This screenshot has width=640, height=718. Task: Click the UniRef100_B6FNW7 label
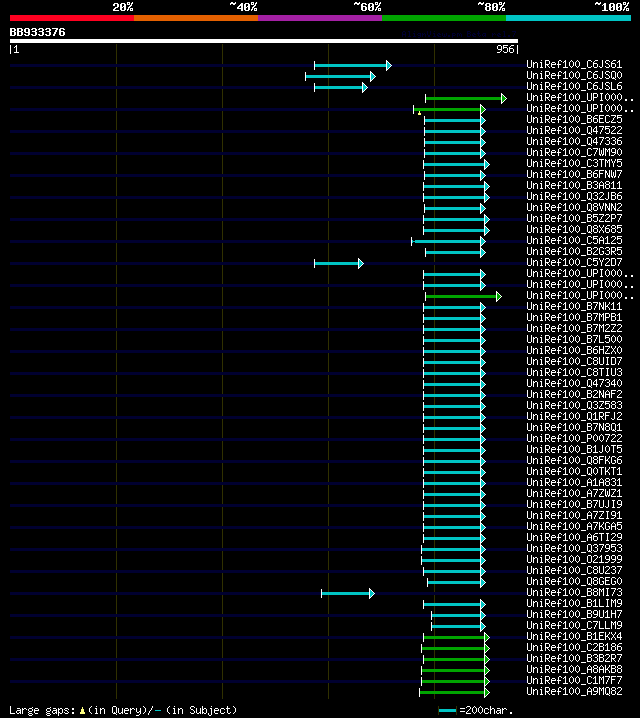coord(574,174)
